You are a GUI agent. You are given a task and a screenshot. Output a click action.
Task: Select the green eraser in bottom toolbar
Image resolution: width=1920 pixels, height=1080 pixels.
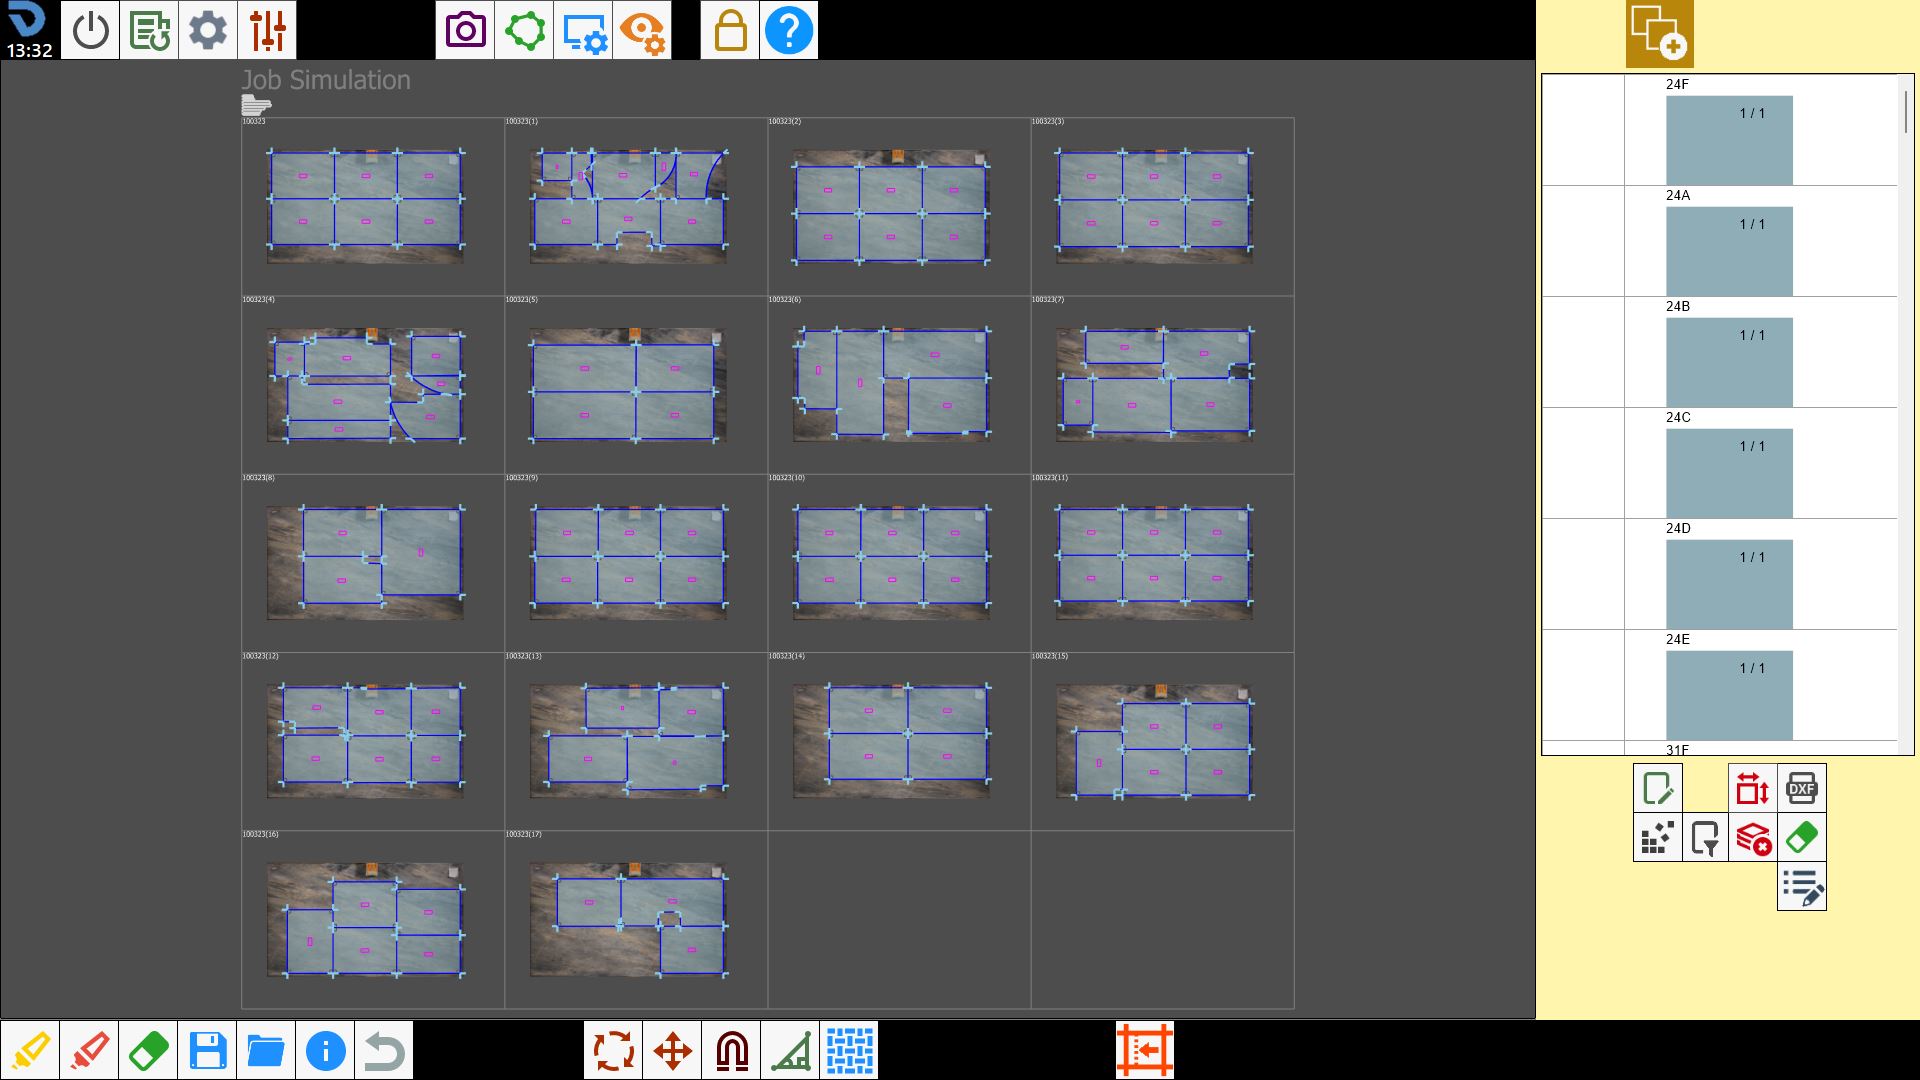(148, 1050)
